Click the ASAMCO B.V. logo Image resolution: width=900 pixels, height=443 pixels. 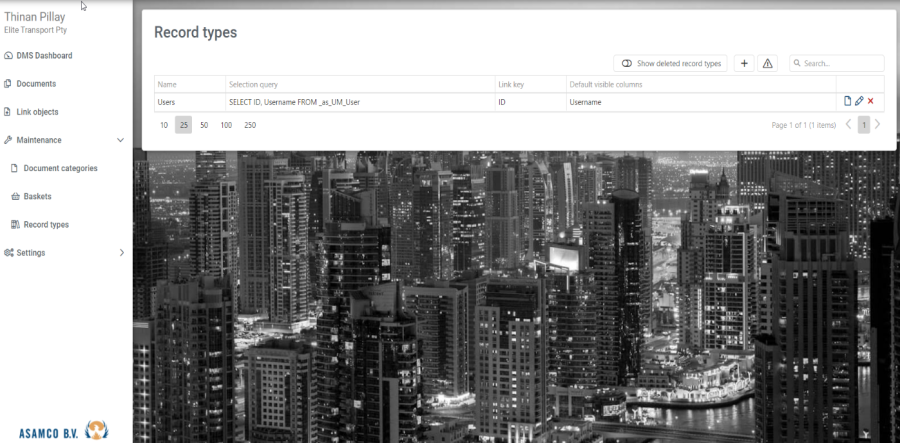64,431
